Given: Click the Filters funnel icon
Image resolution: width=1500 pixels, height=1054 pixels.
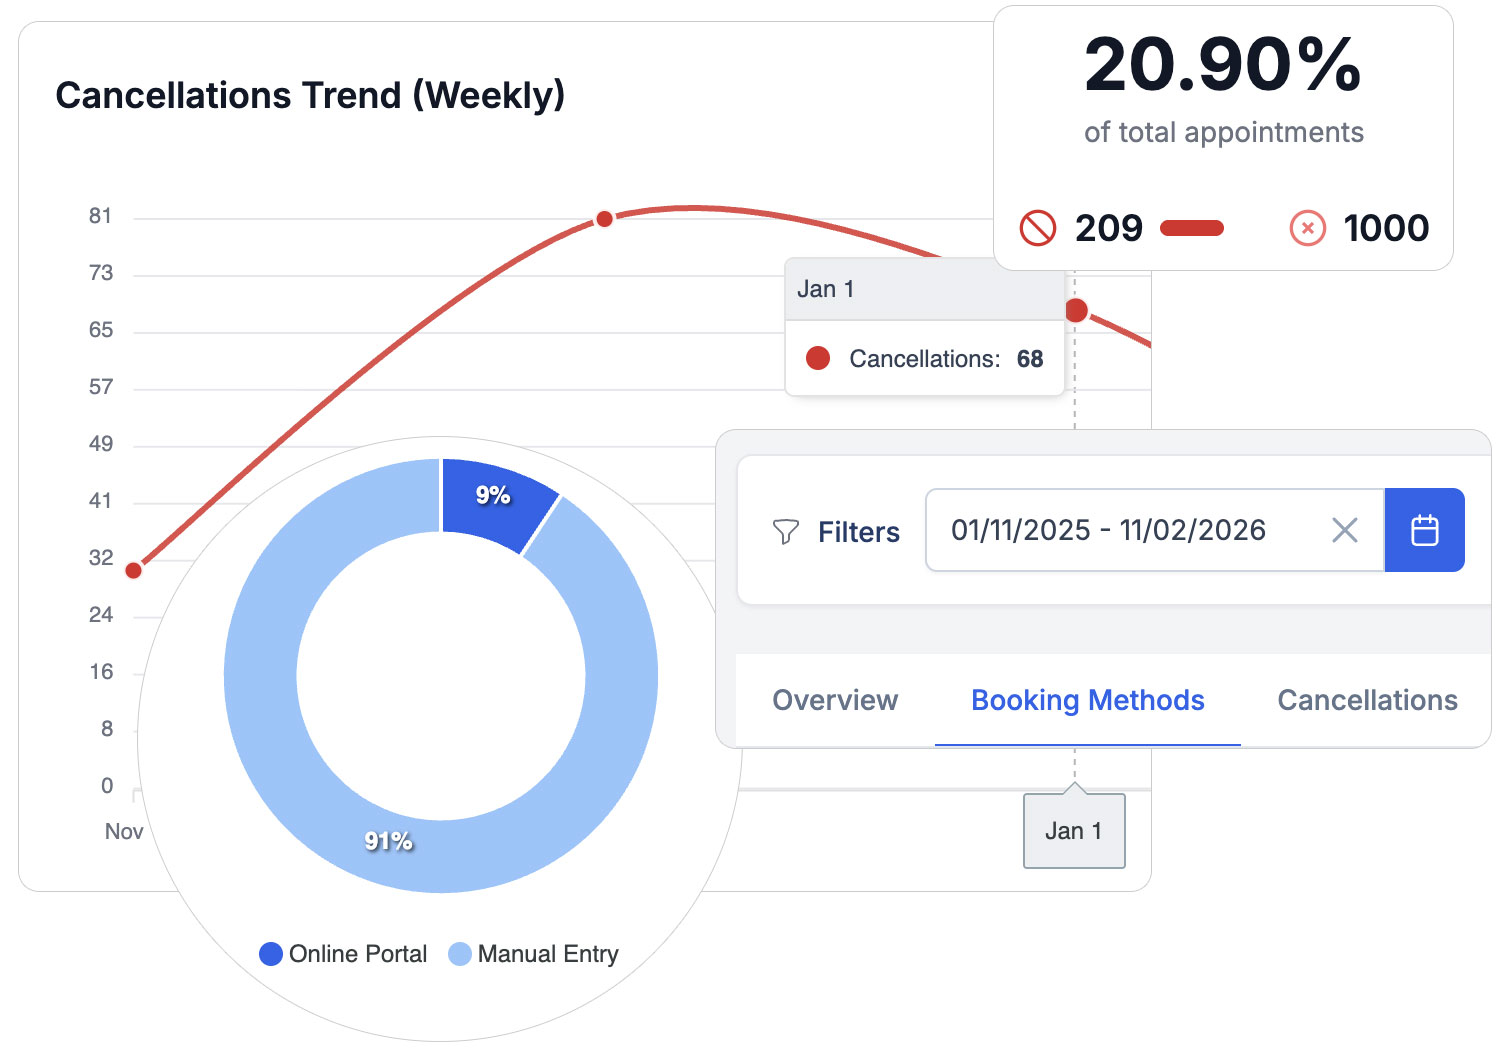Looking at the screenshot, I should 786,531.
